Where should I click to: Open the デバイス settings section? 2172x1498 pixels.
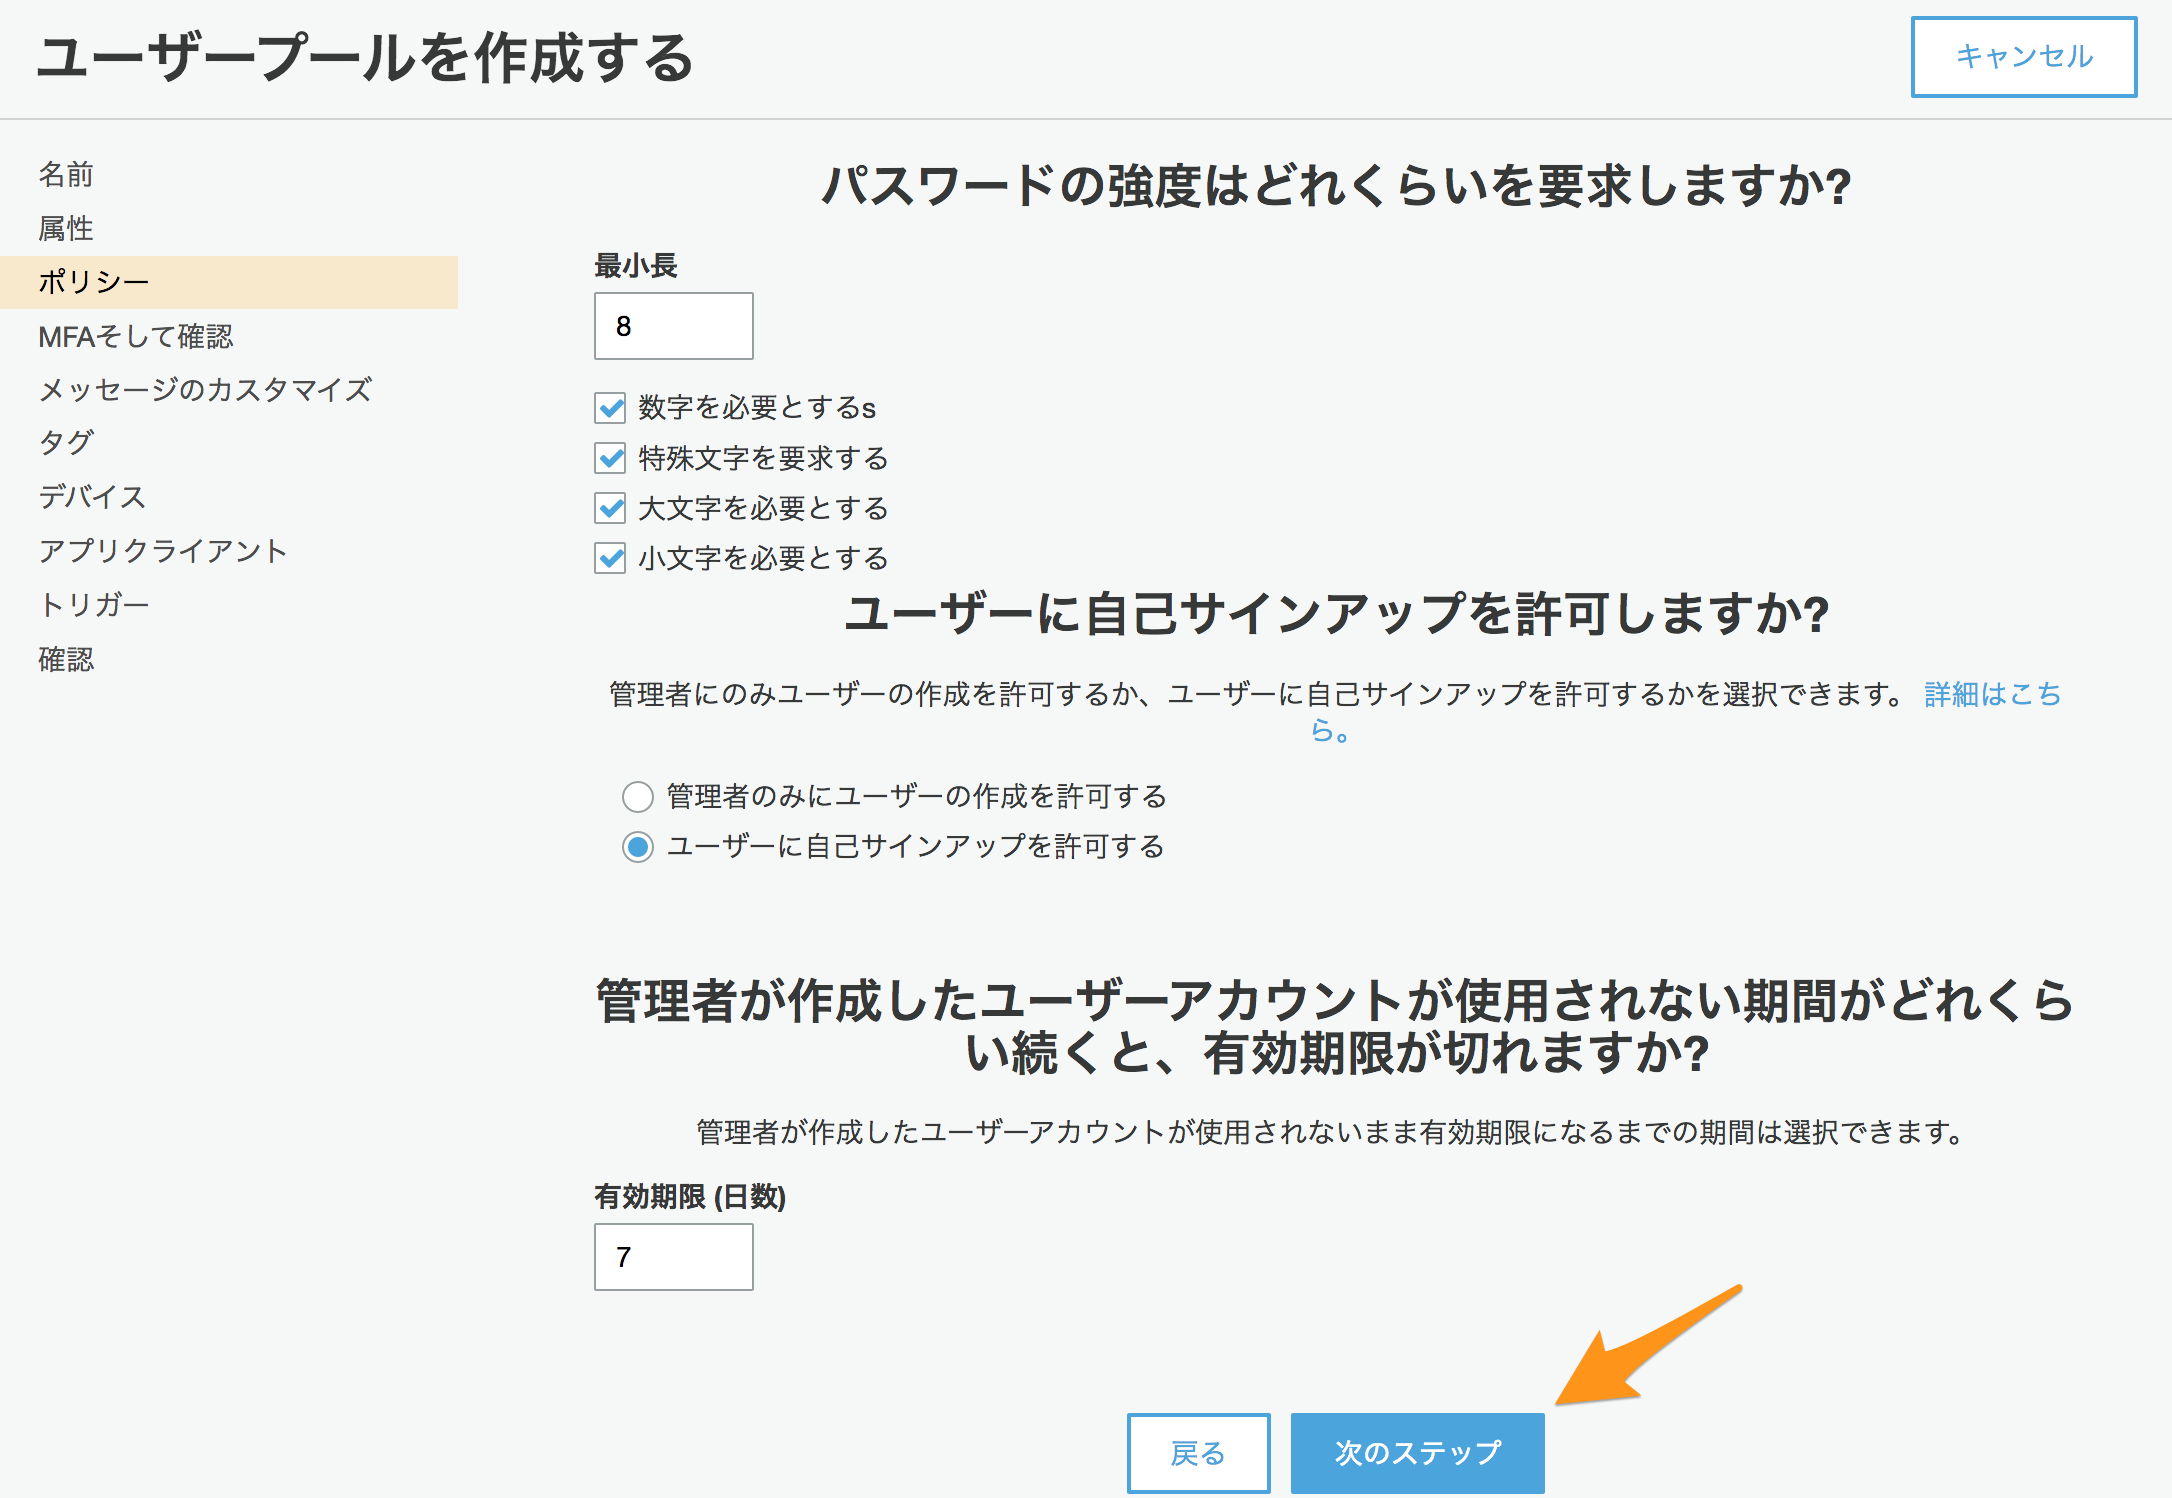coord(92,496)
